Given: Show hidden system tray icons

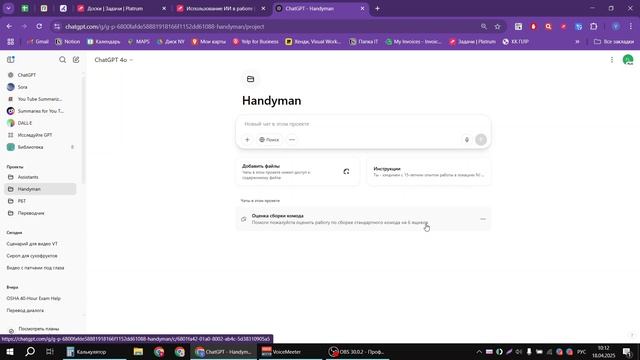Looking at the screenshot, I should pyautogui.click(x=478, y=352).
